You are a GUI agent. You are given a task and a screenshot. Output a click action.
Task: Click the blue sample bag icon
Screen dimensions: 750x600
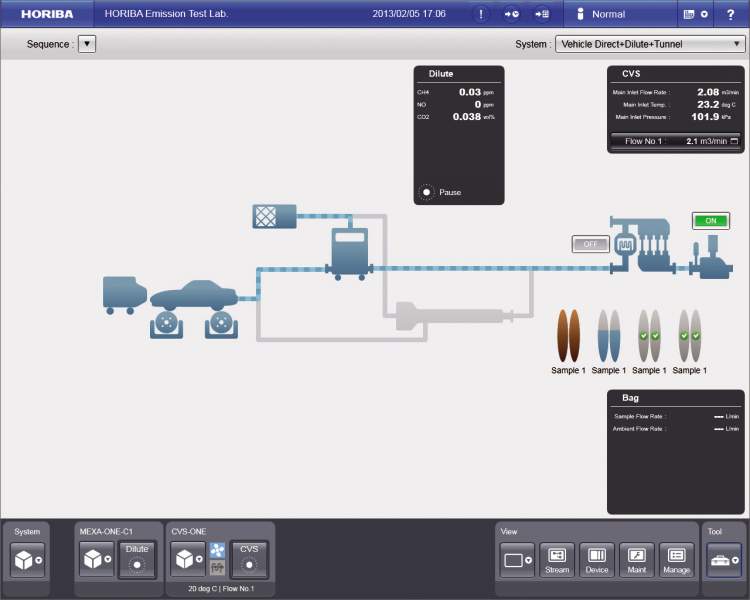(x=608, y=335)
